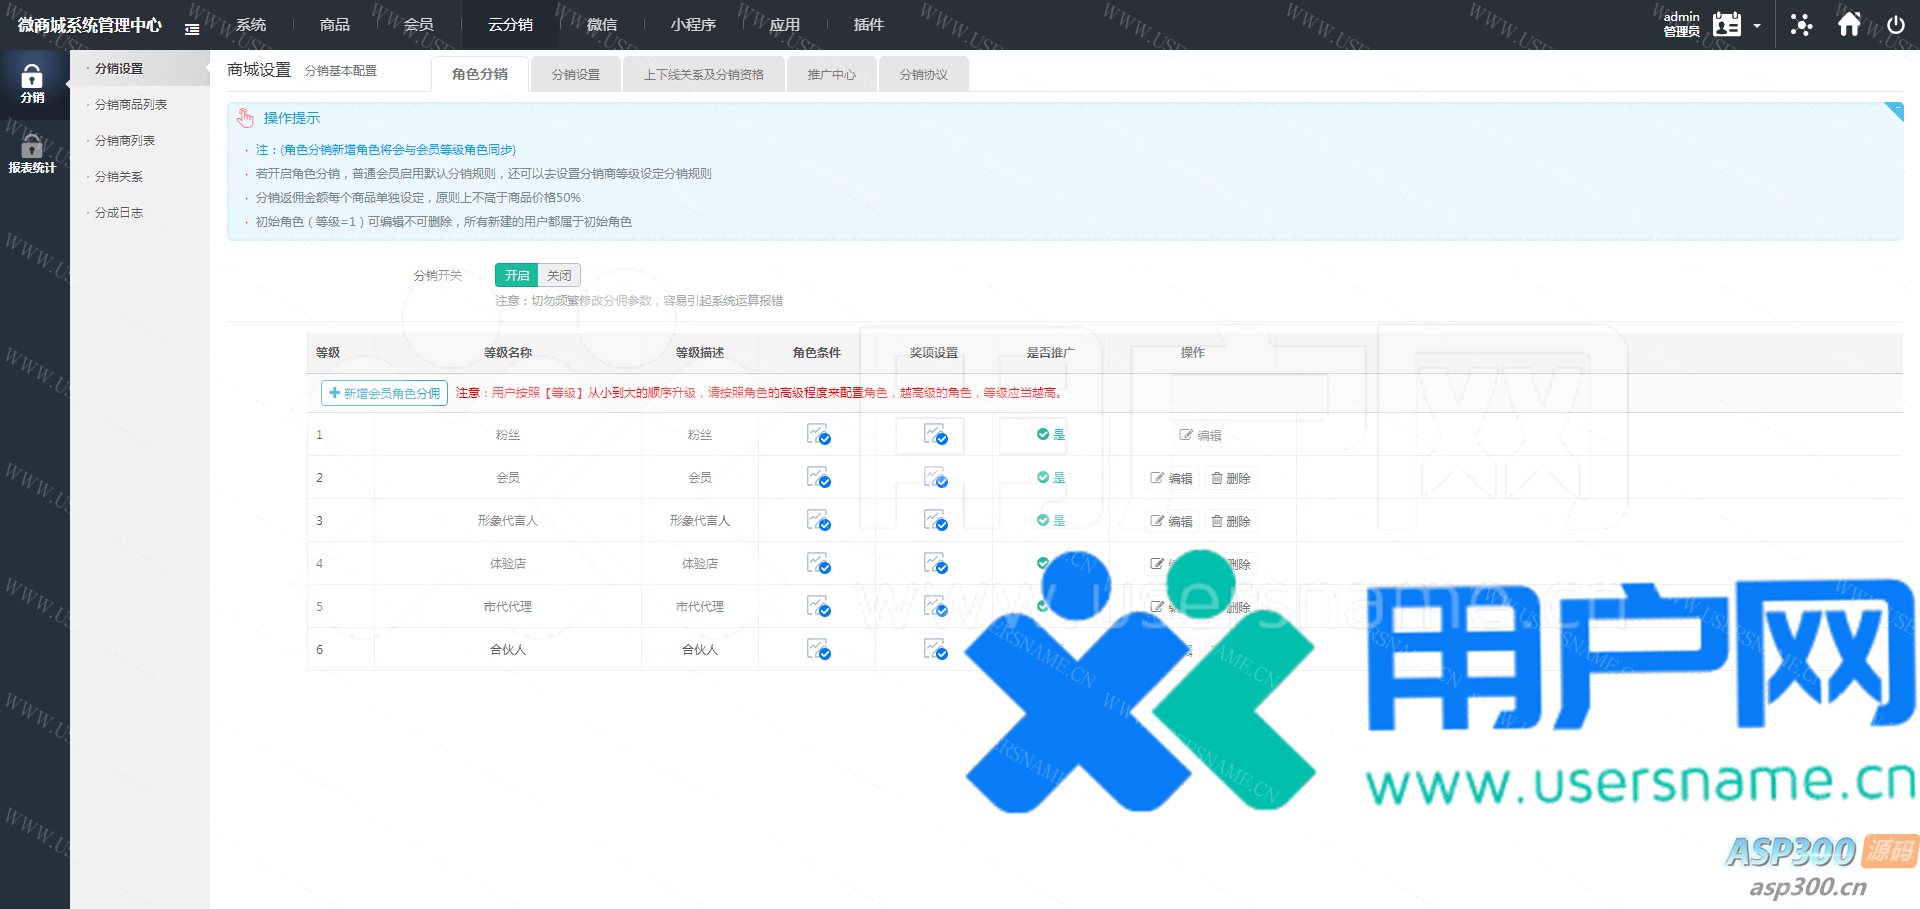Open the 插件 top menu
Screen dimensions: 1920x909
click(x=869, y=24)
